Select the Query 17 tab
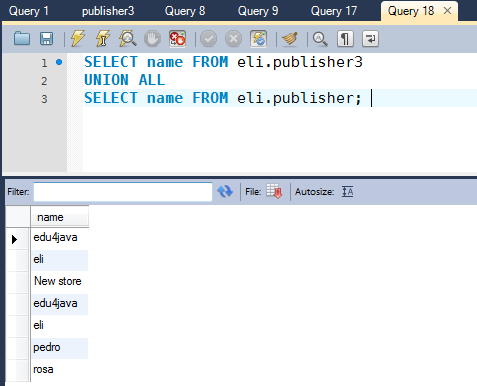 pos(334,11)
